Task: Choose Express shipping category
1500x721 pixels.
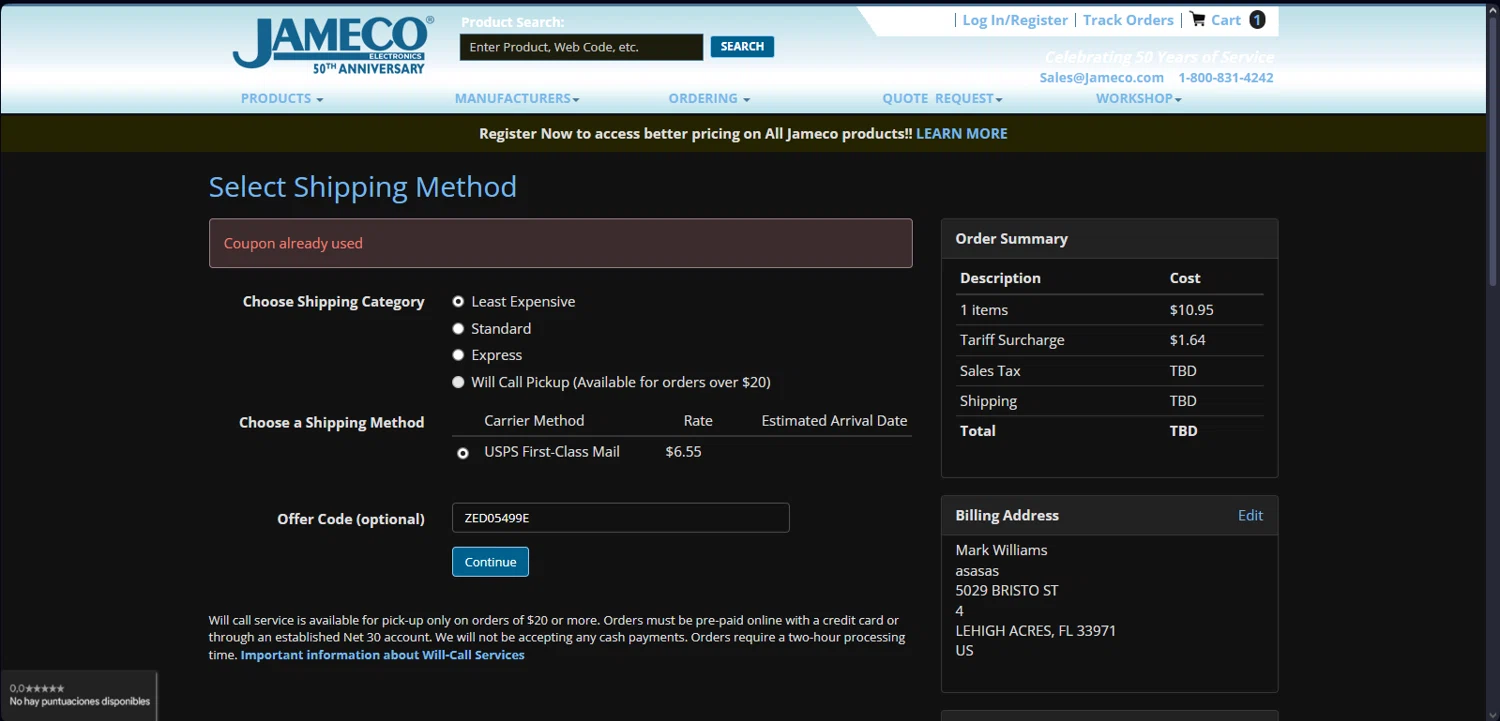Action: (458, 355)
